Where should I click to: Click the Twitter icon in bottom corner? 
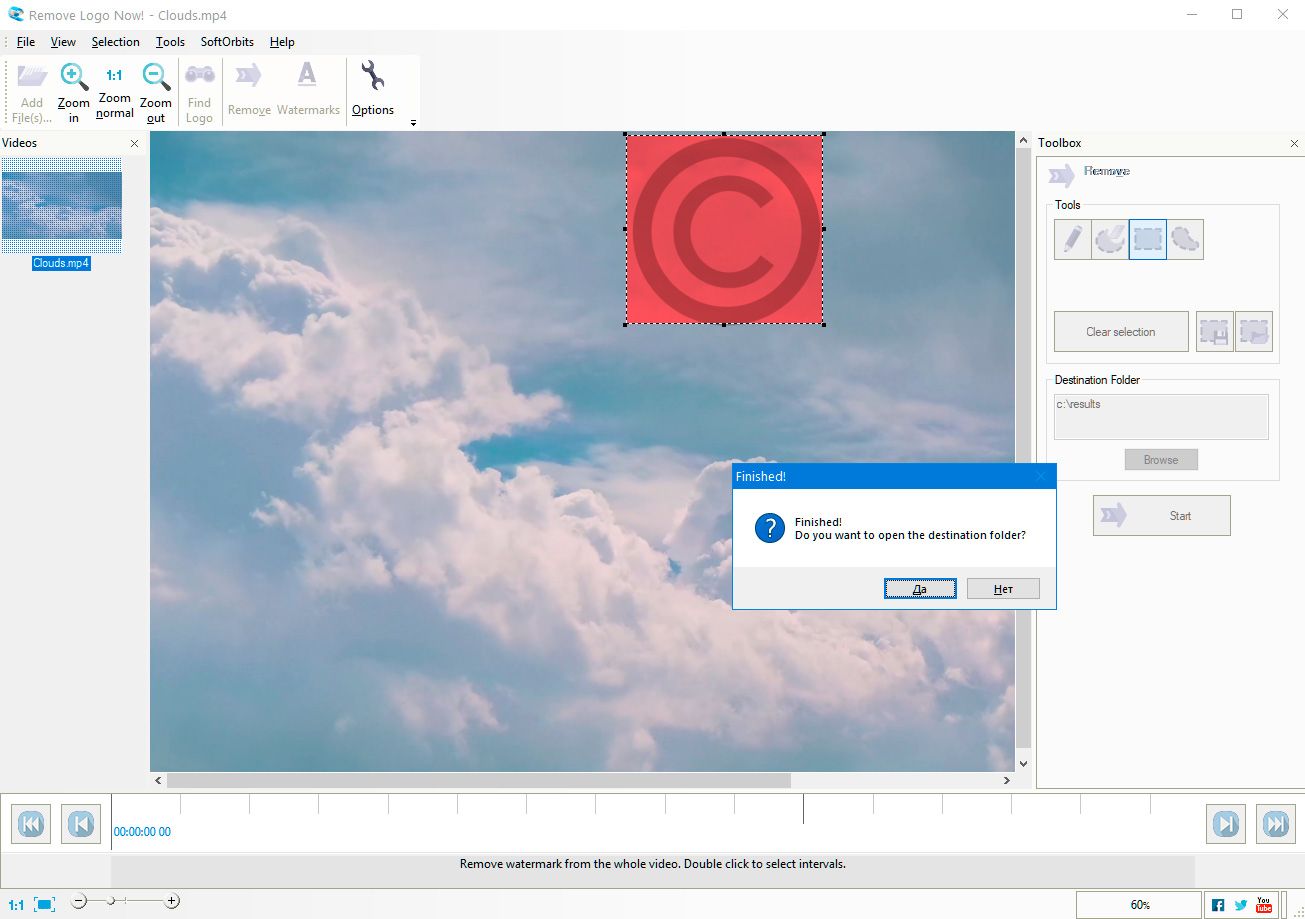click(x=1241, y=903)
